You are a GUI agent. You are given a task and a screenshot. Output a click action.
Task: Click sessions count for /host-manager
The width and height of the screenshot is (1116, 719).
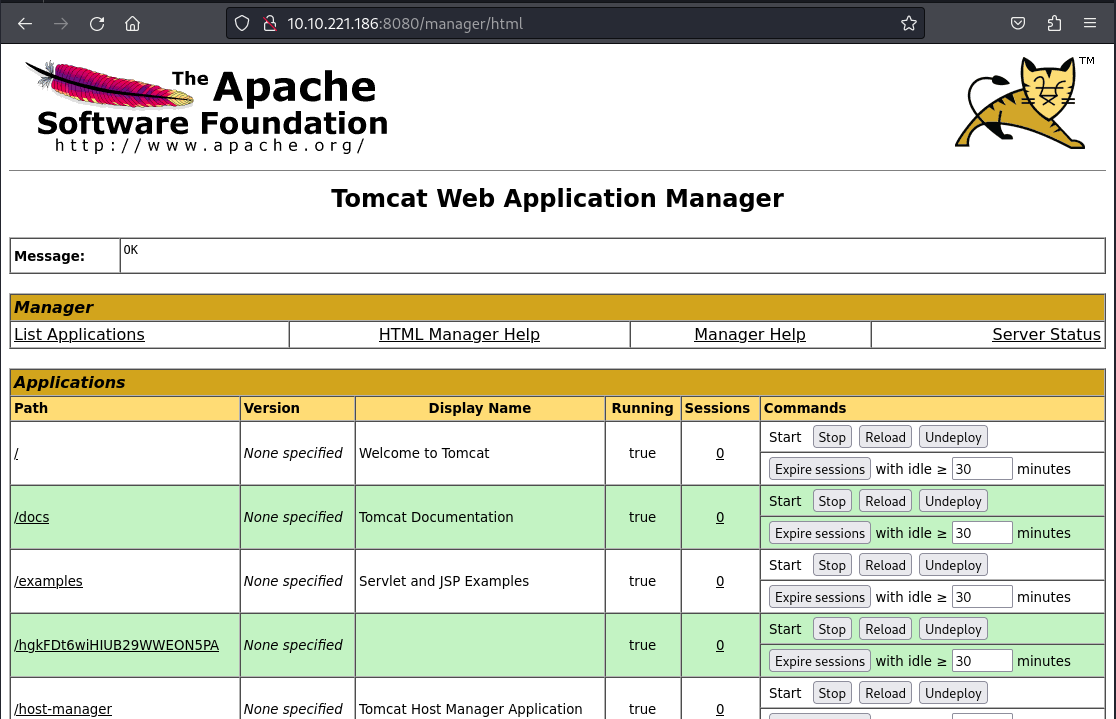[x=720, y=709]
